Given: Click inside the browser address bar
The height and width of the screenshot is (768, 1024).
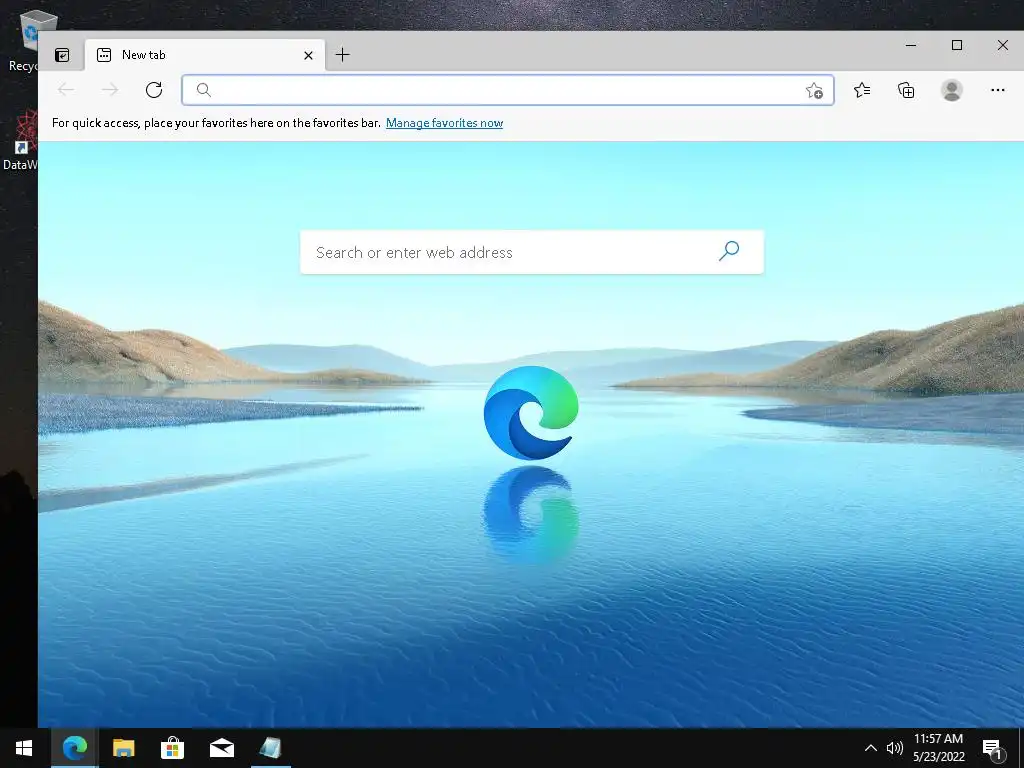Looking at the screenshot, I should click(x=507, y=90).
